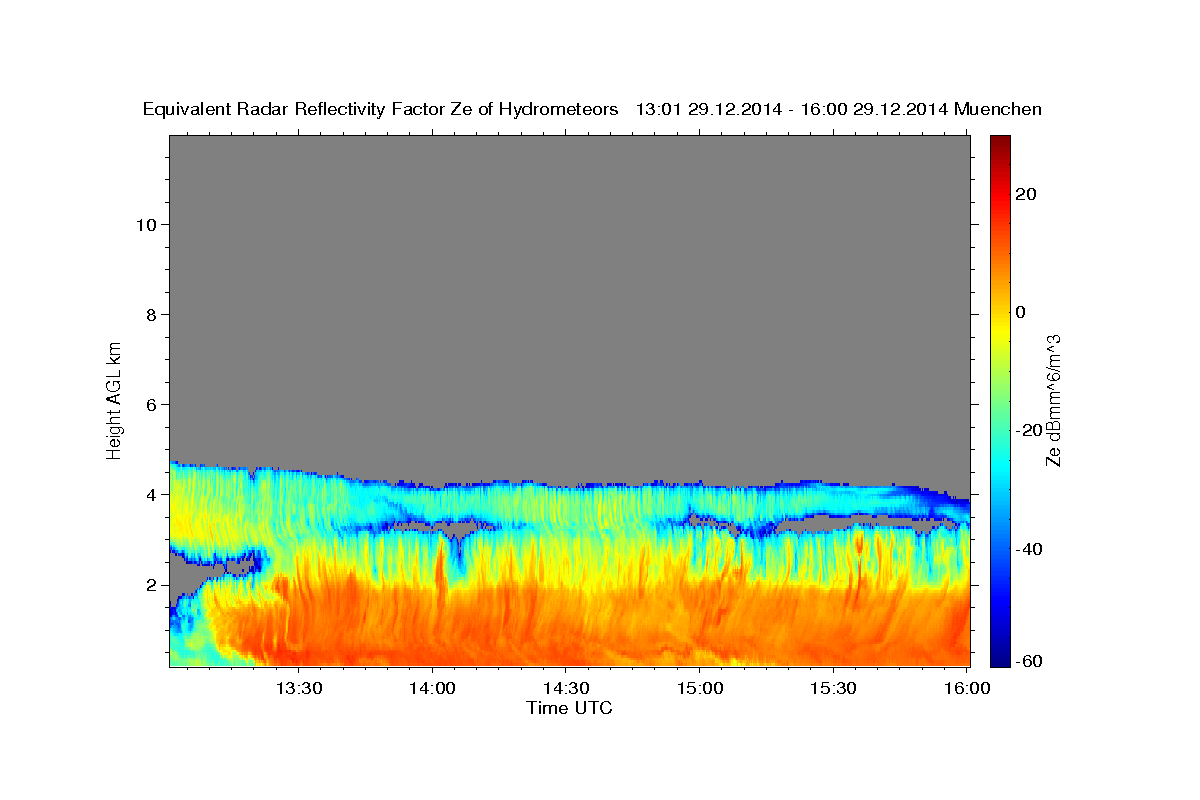Click the 'Time UTC' axis label
The image size is (1200, 800).
[569, 708]
